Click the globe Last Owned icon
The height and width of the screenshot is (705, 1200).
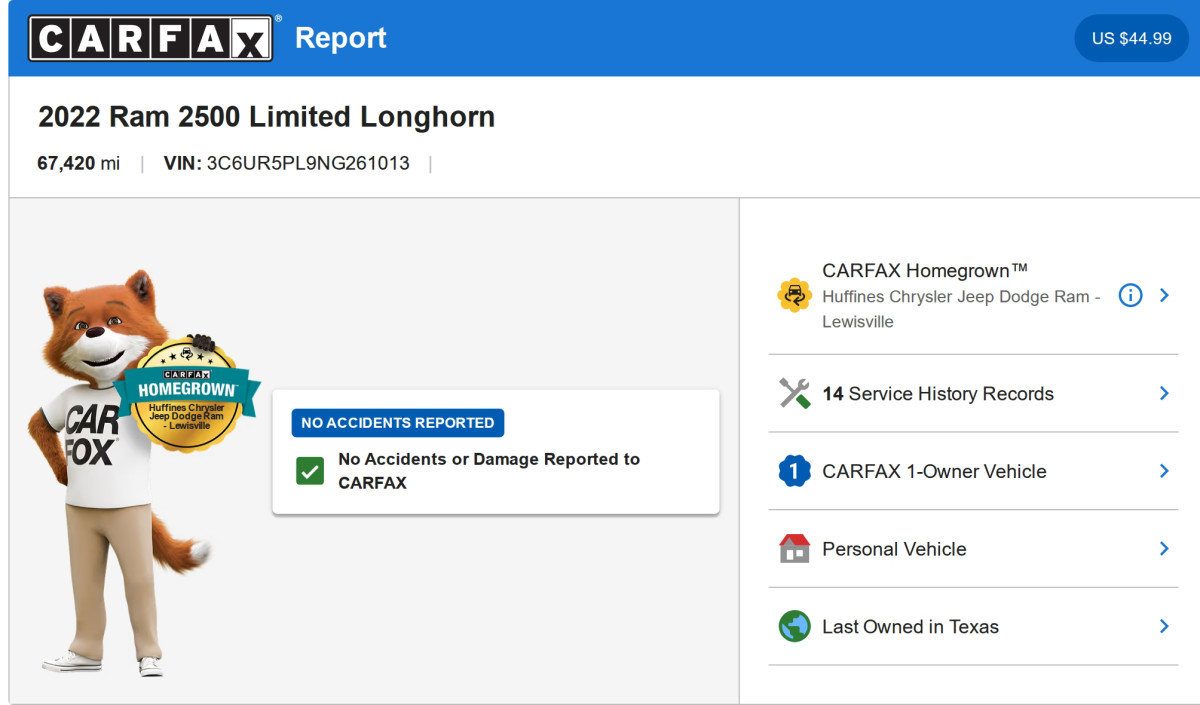pyautogui.click(x=794, y=626)
